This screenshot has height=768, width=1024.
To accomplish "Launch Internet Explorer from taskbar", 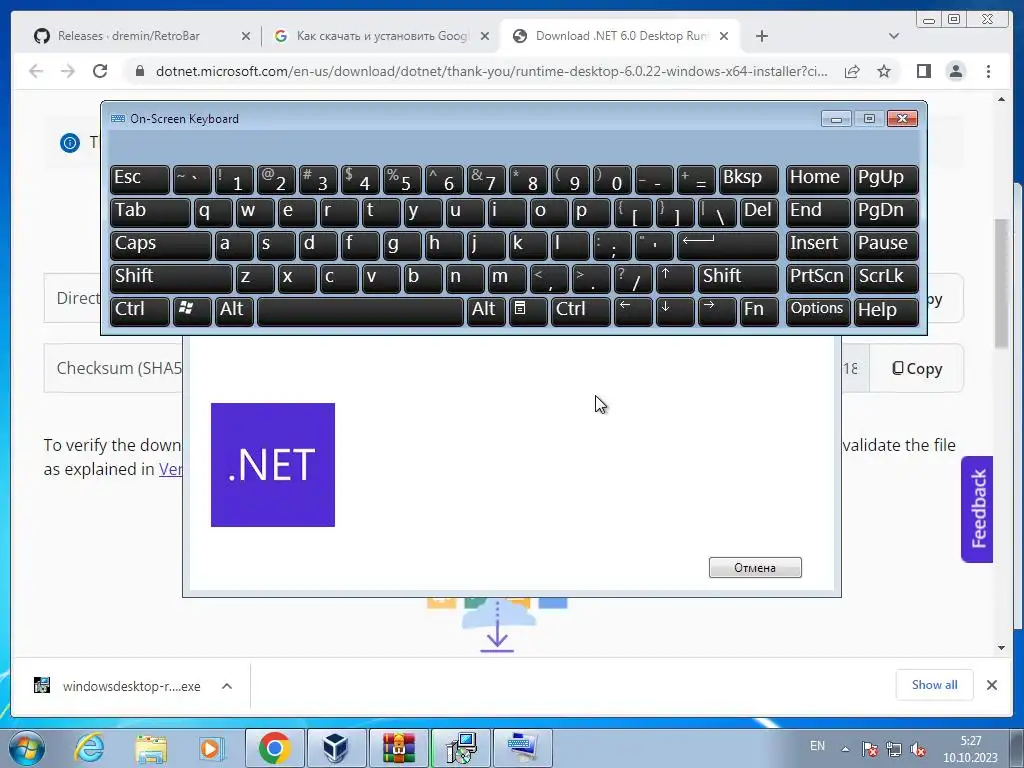I will [x=89, y=748].
